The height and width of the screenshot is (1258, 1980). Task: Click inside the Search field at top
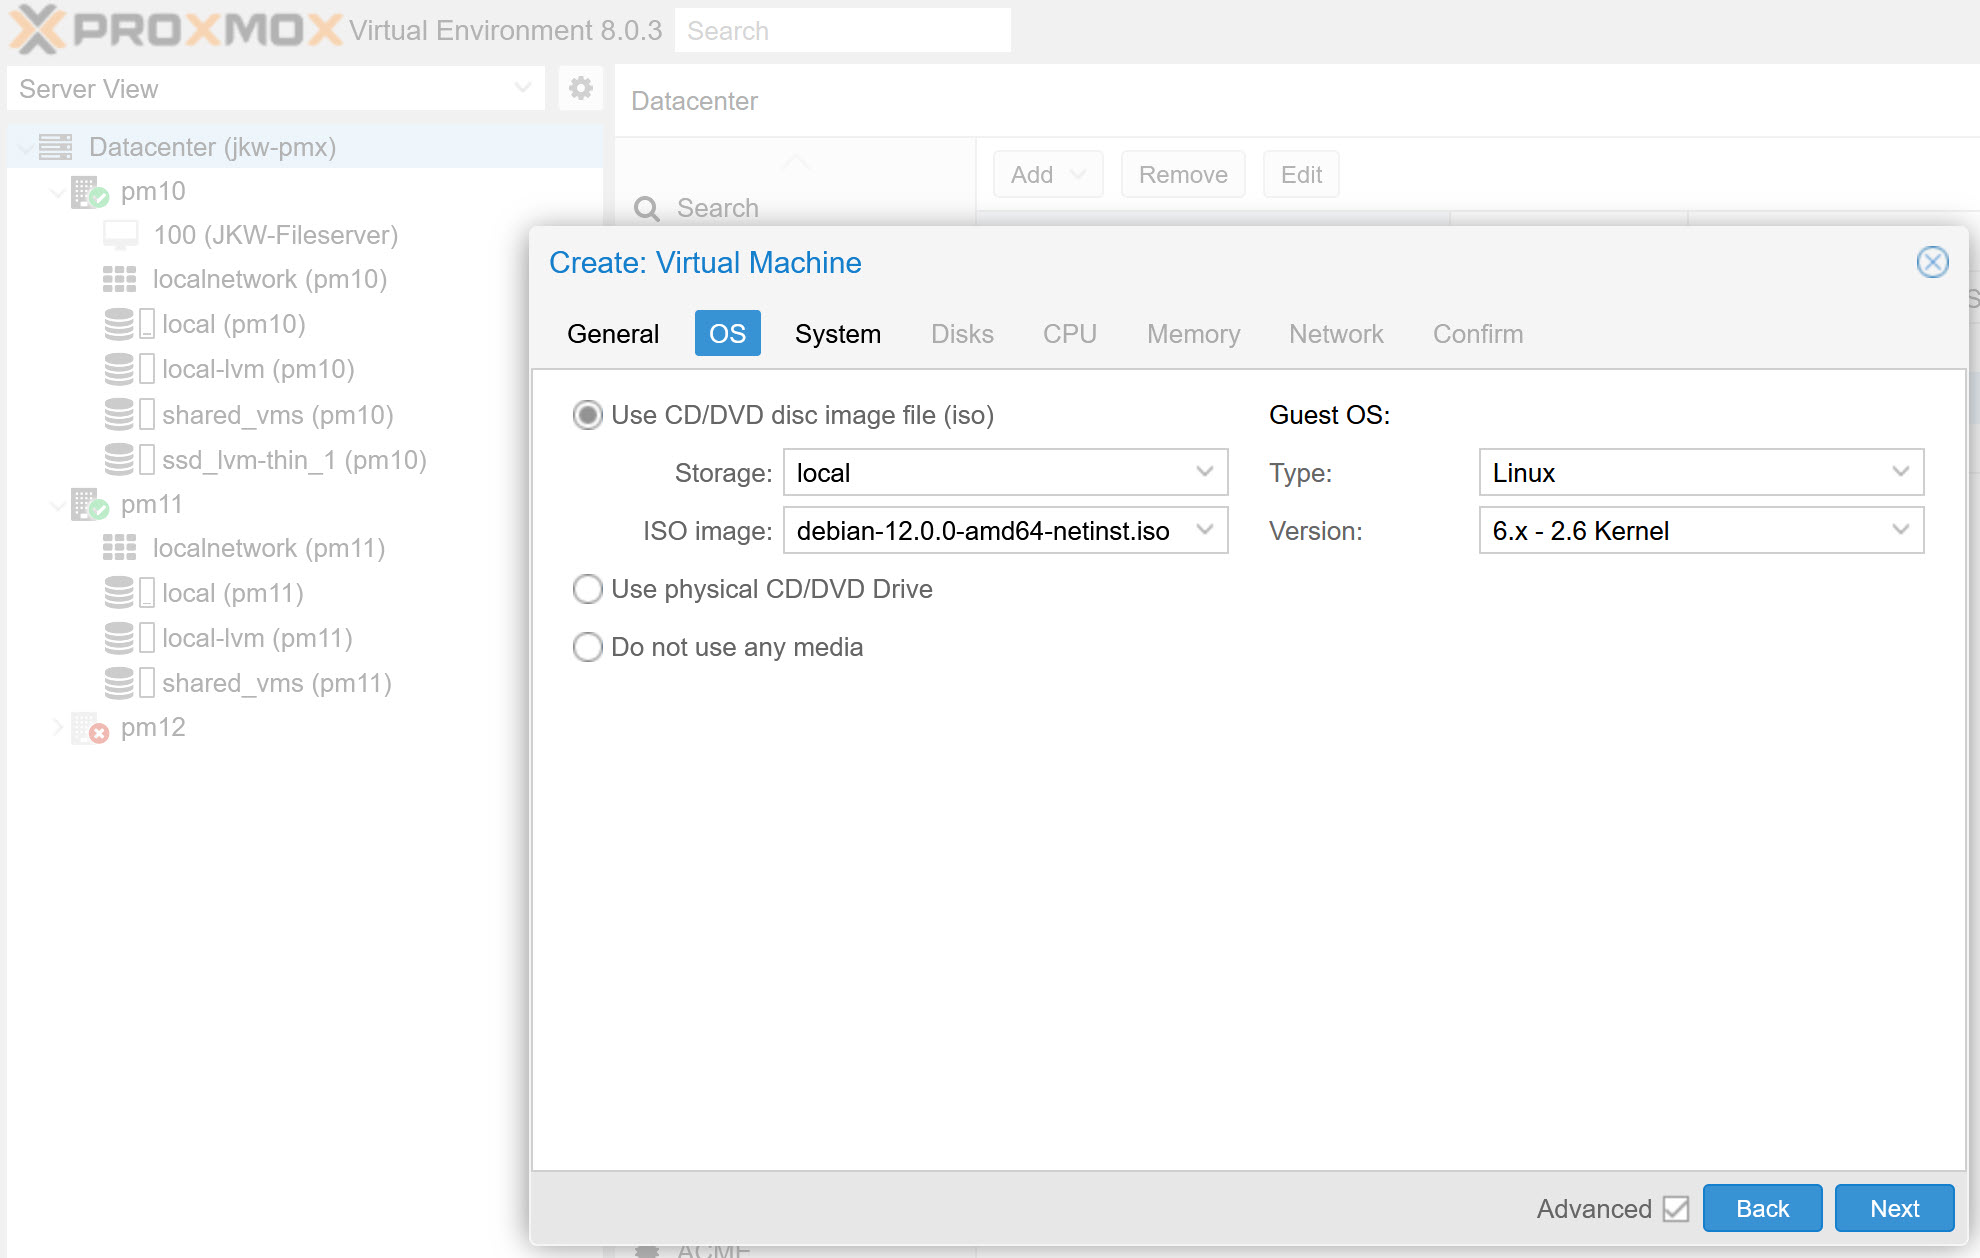pos(843,30)
